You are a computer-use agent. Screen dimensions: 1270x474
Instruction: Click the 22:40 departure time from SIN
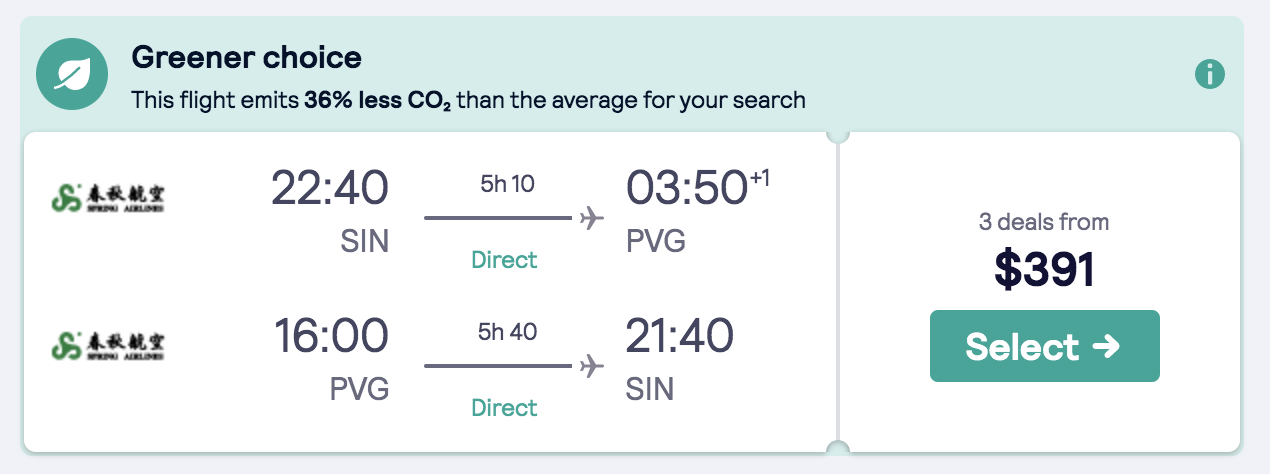click(329, 188)
